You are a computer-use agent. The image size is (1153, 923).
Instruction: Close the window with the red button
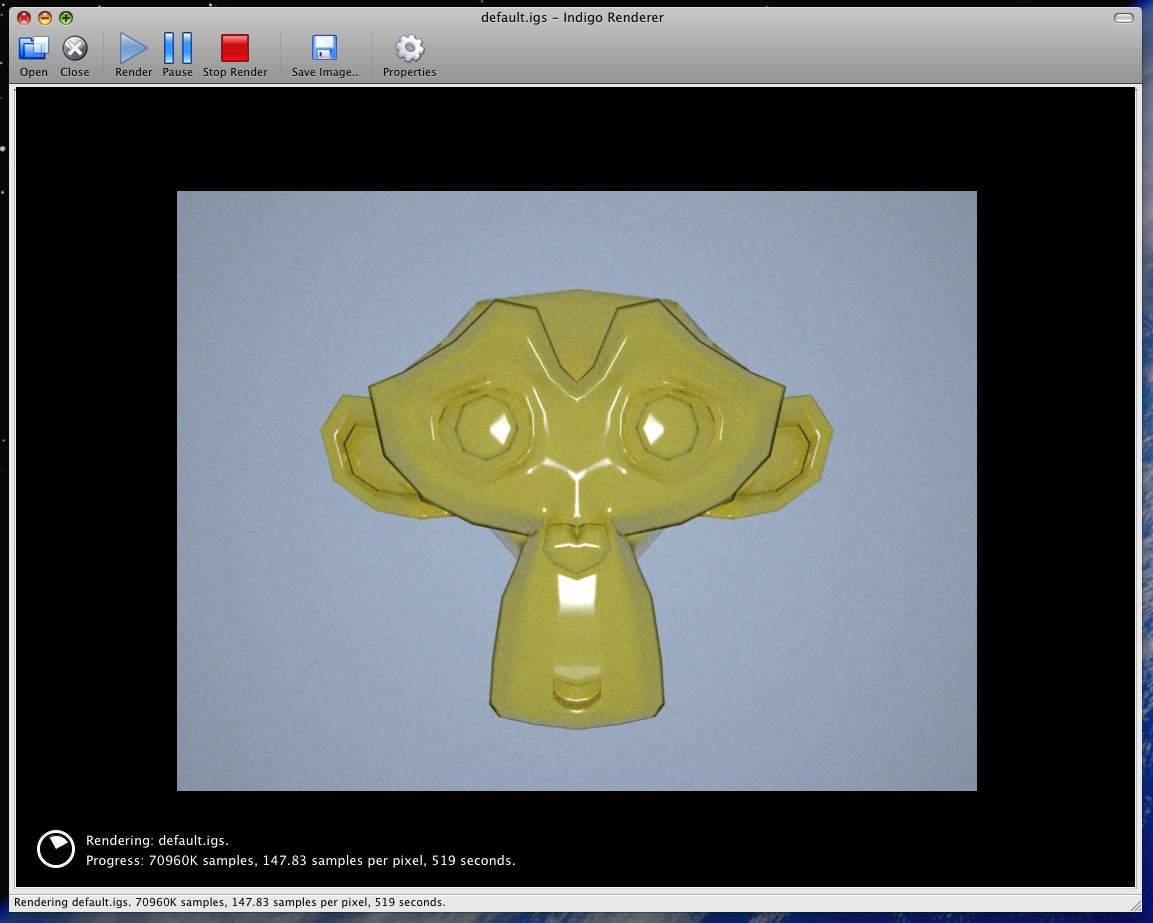(24, 18)
